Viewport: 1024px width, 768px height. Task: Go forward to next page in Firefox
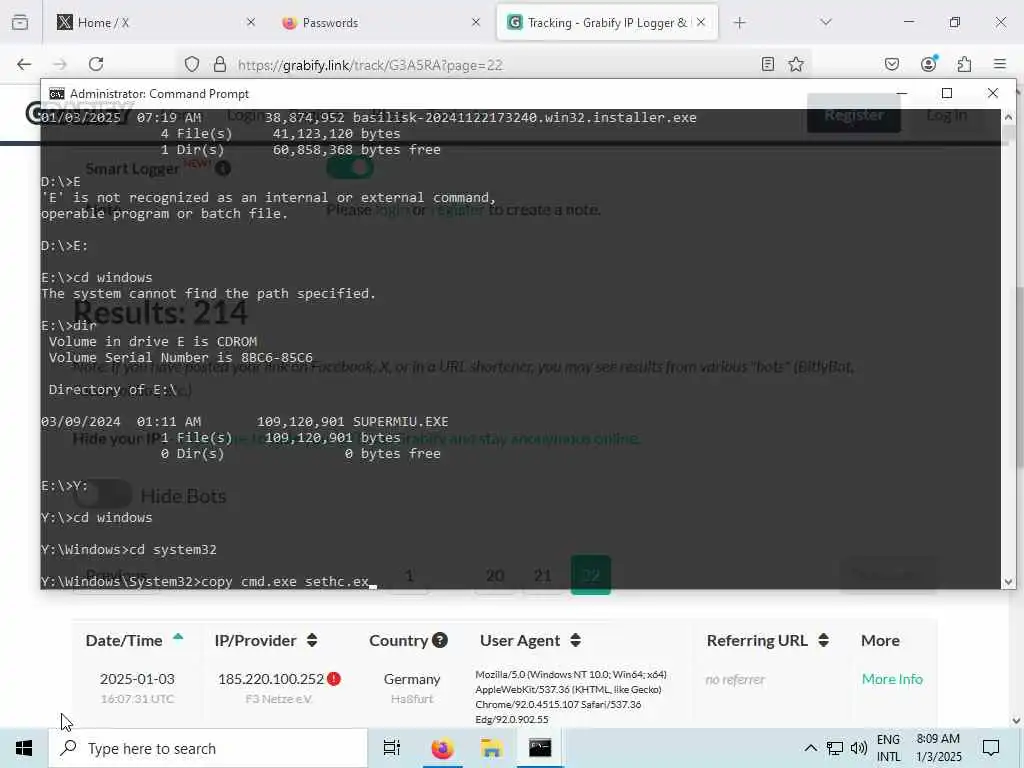point(60,64)
